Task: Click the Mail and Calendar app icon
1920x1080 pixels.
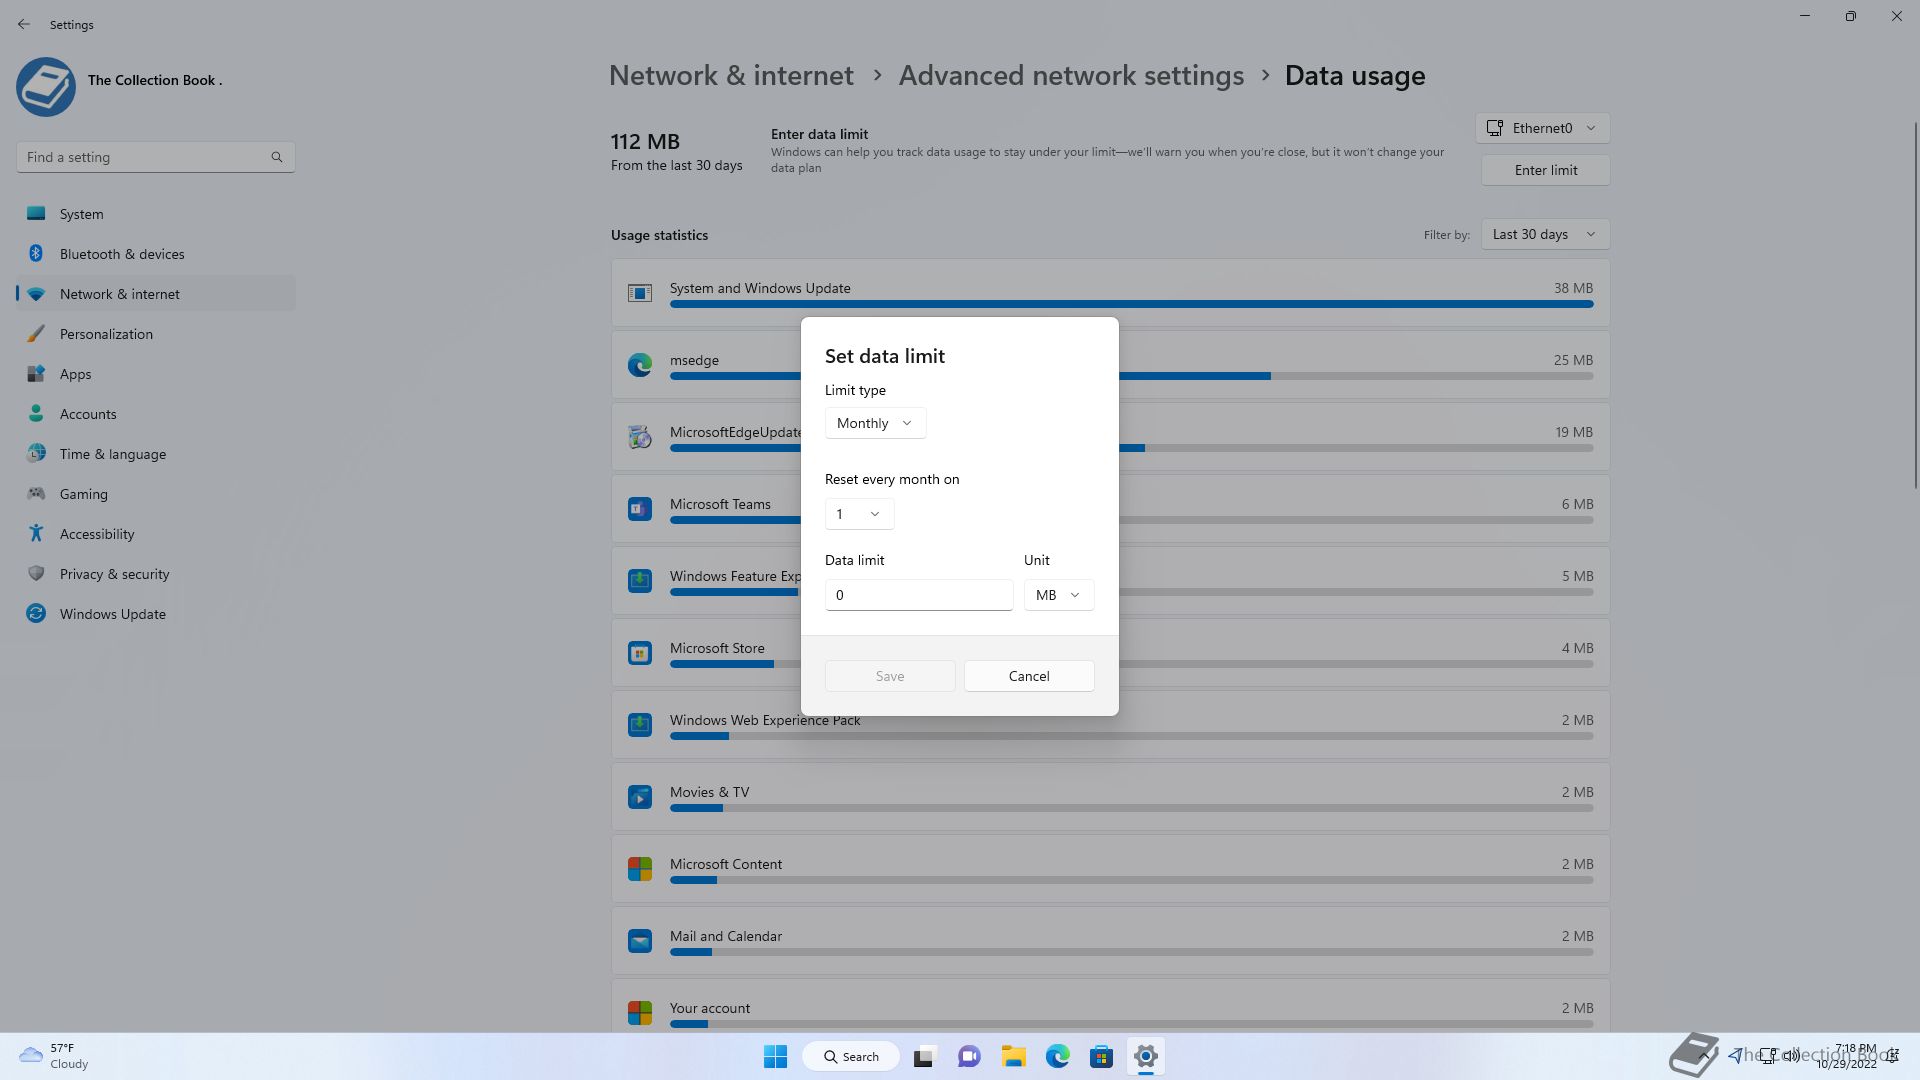Action: 640,941
